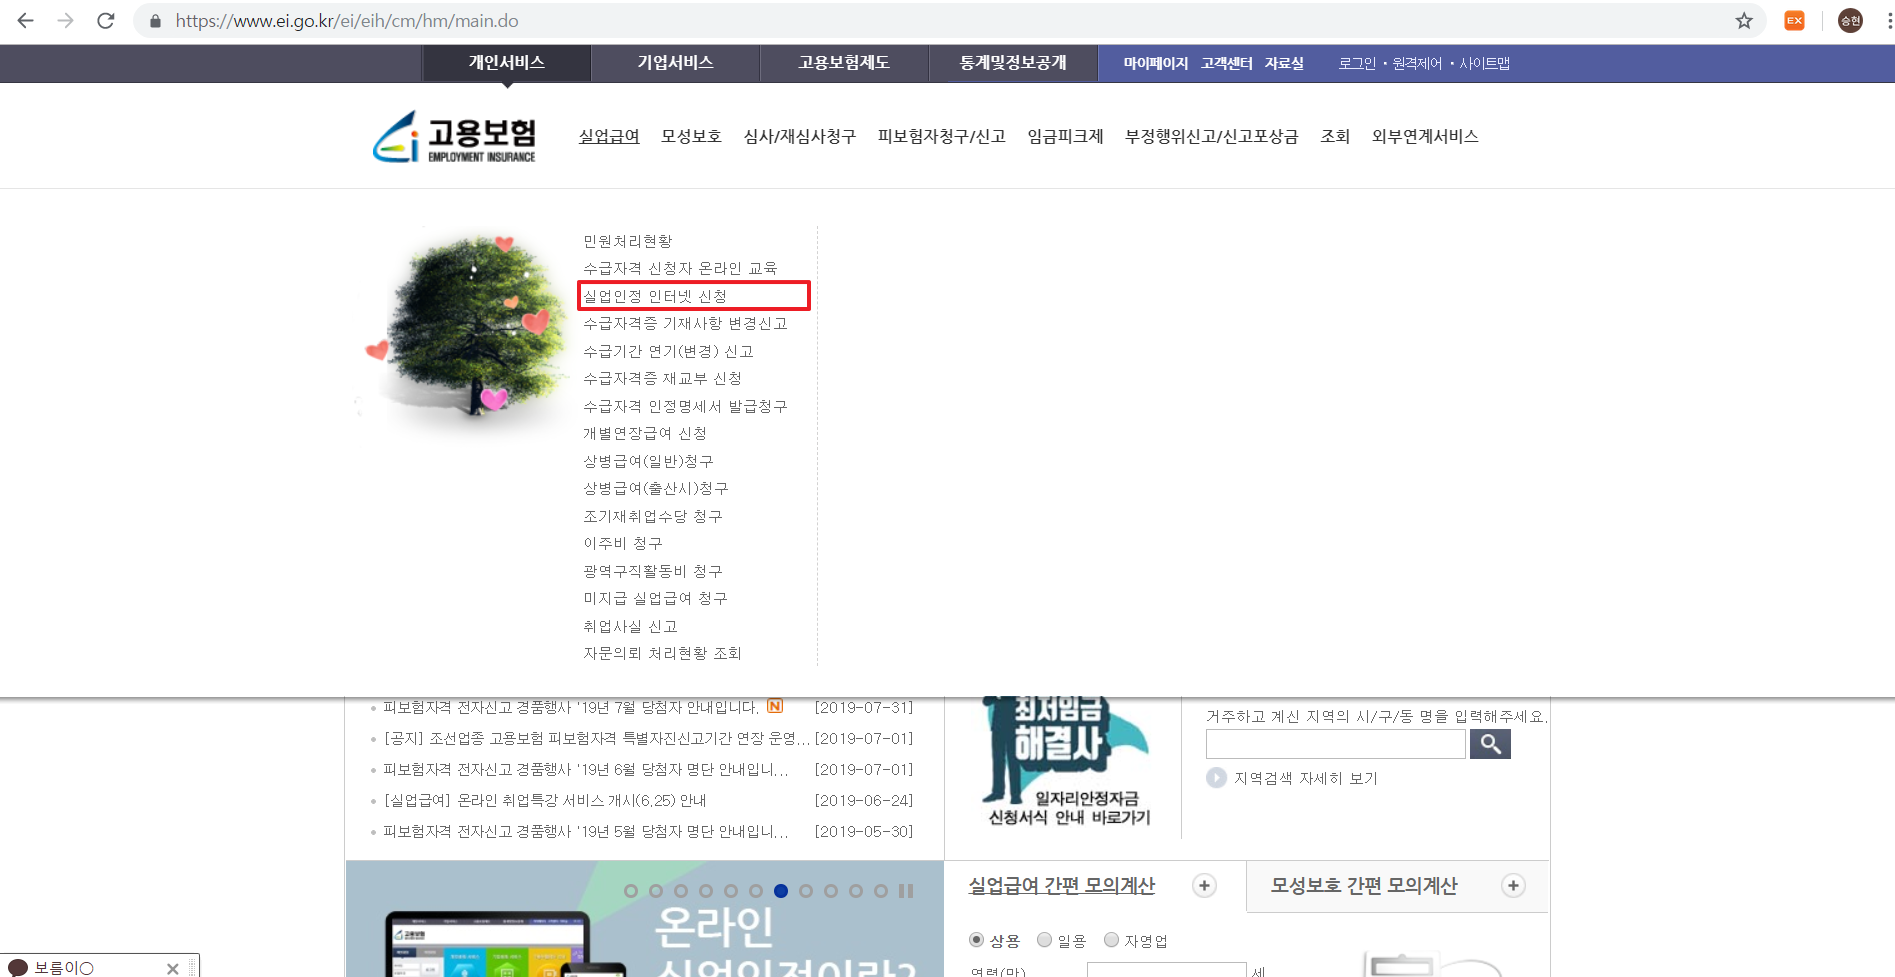Select the first banner slide dot
Image resolution: width=1895 pixels, height=977 pixels.
tap(631, 891)
